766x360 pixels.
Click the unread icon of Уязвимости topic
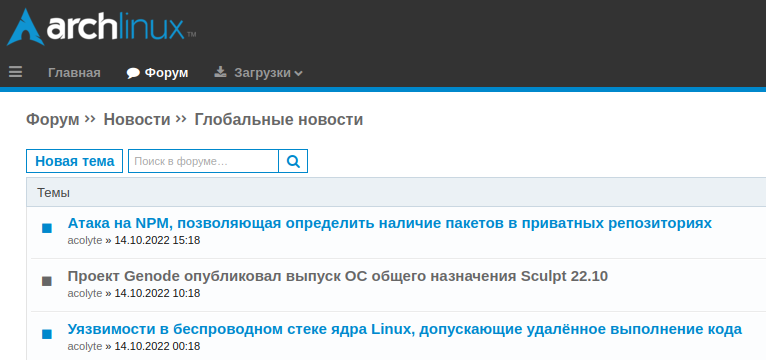pos(47,334)
